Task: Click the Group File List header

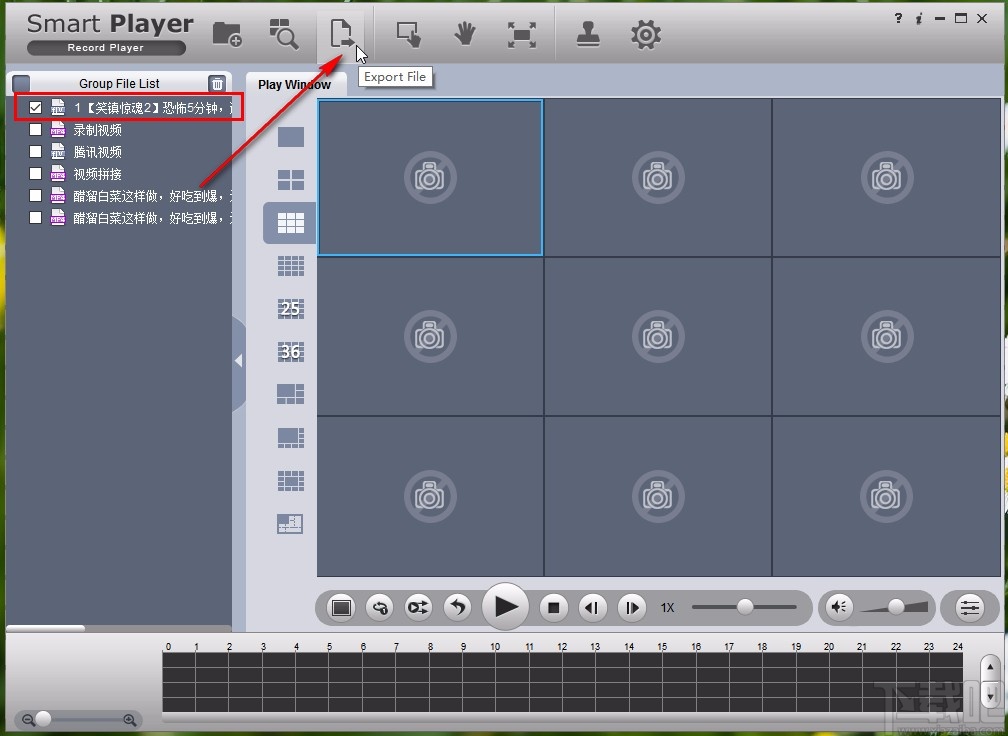Action: click(120, 84)
